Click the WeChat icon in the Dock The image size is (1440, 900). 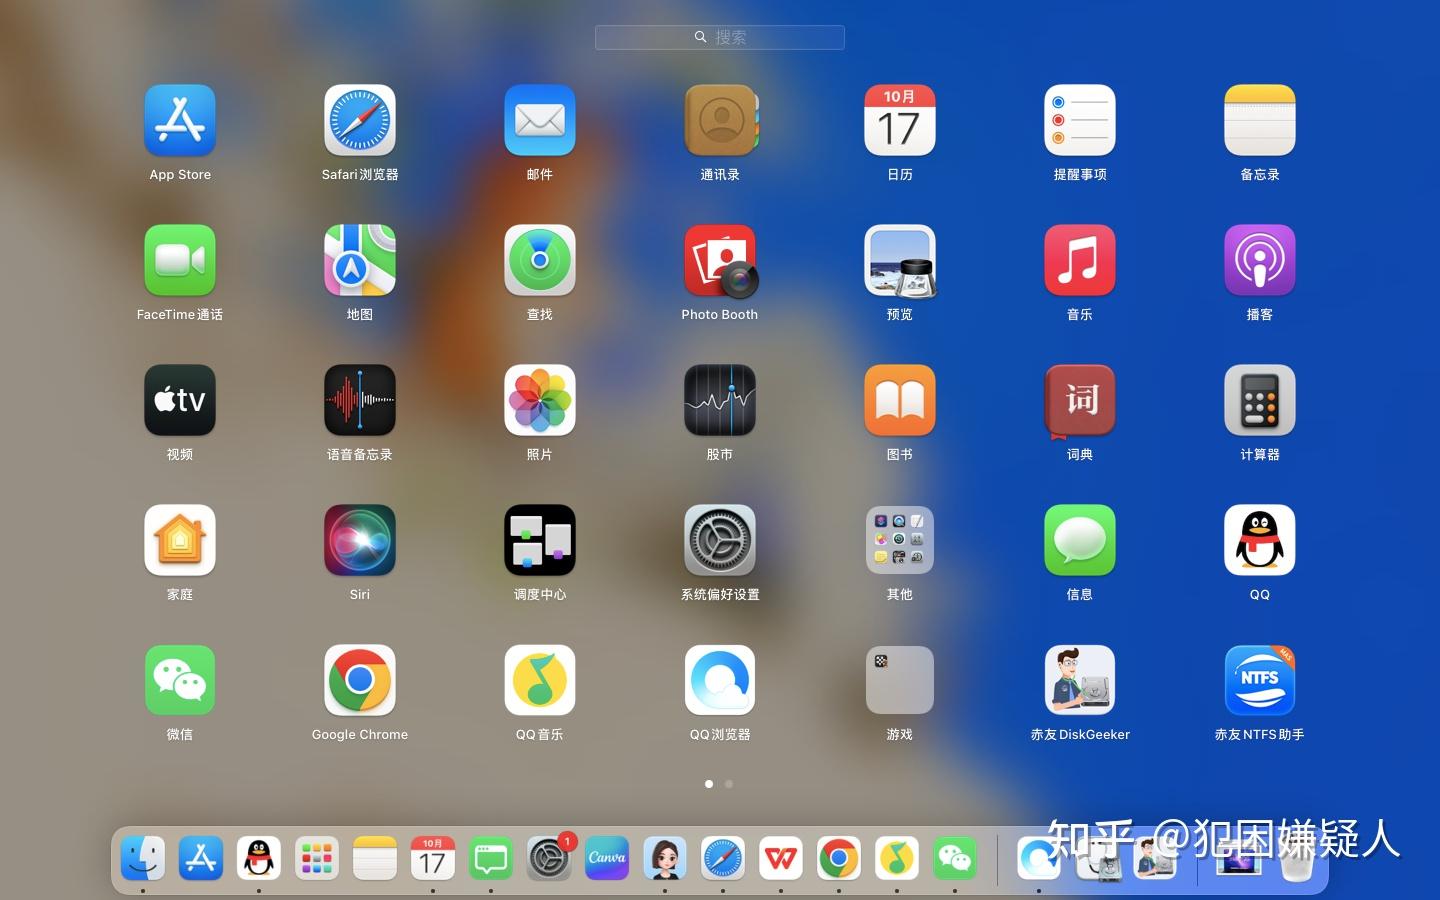click(955, 858)
